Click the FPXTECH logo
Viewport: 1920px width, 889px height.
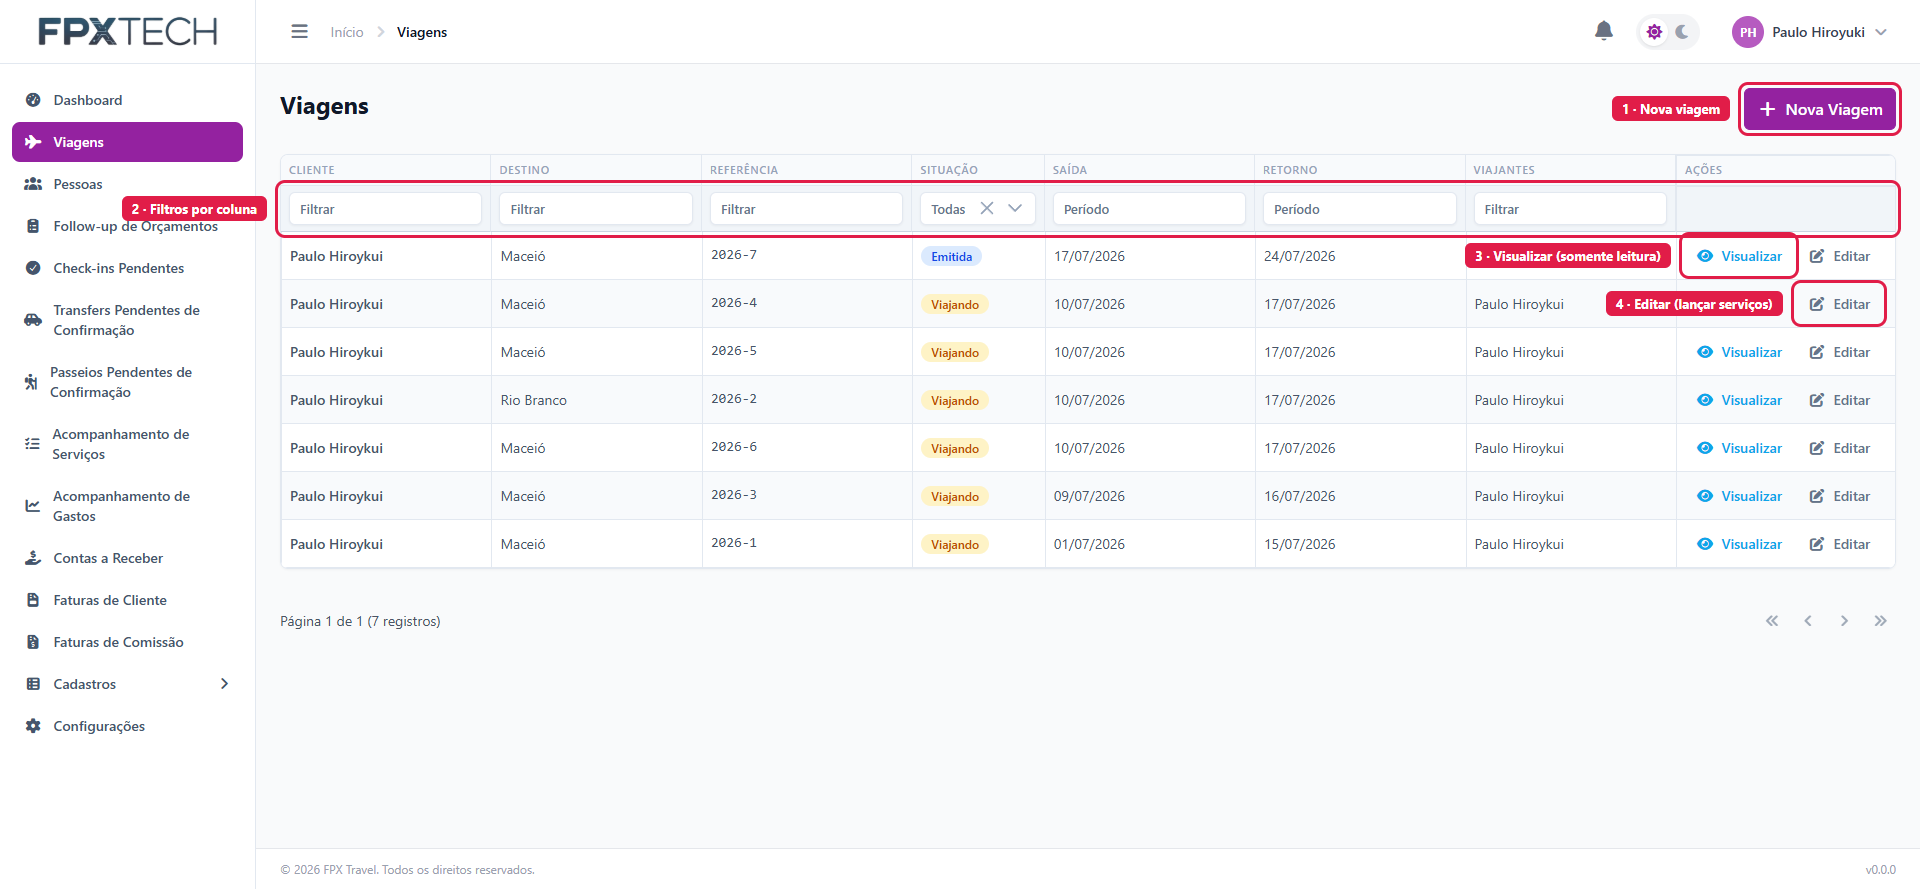127,32
